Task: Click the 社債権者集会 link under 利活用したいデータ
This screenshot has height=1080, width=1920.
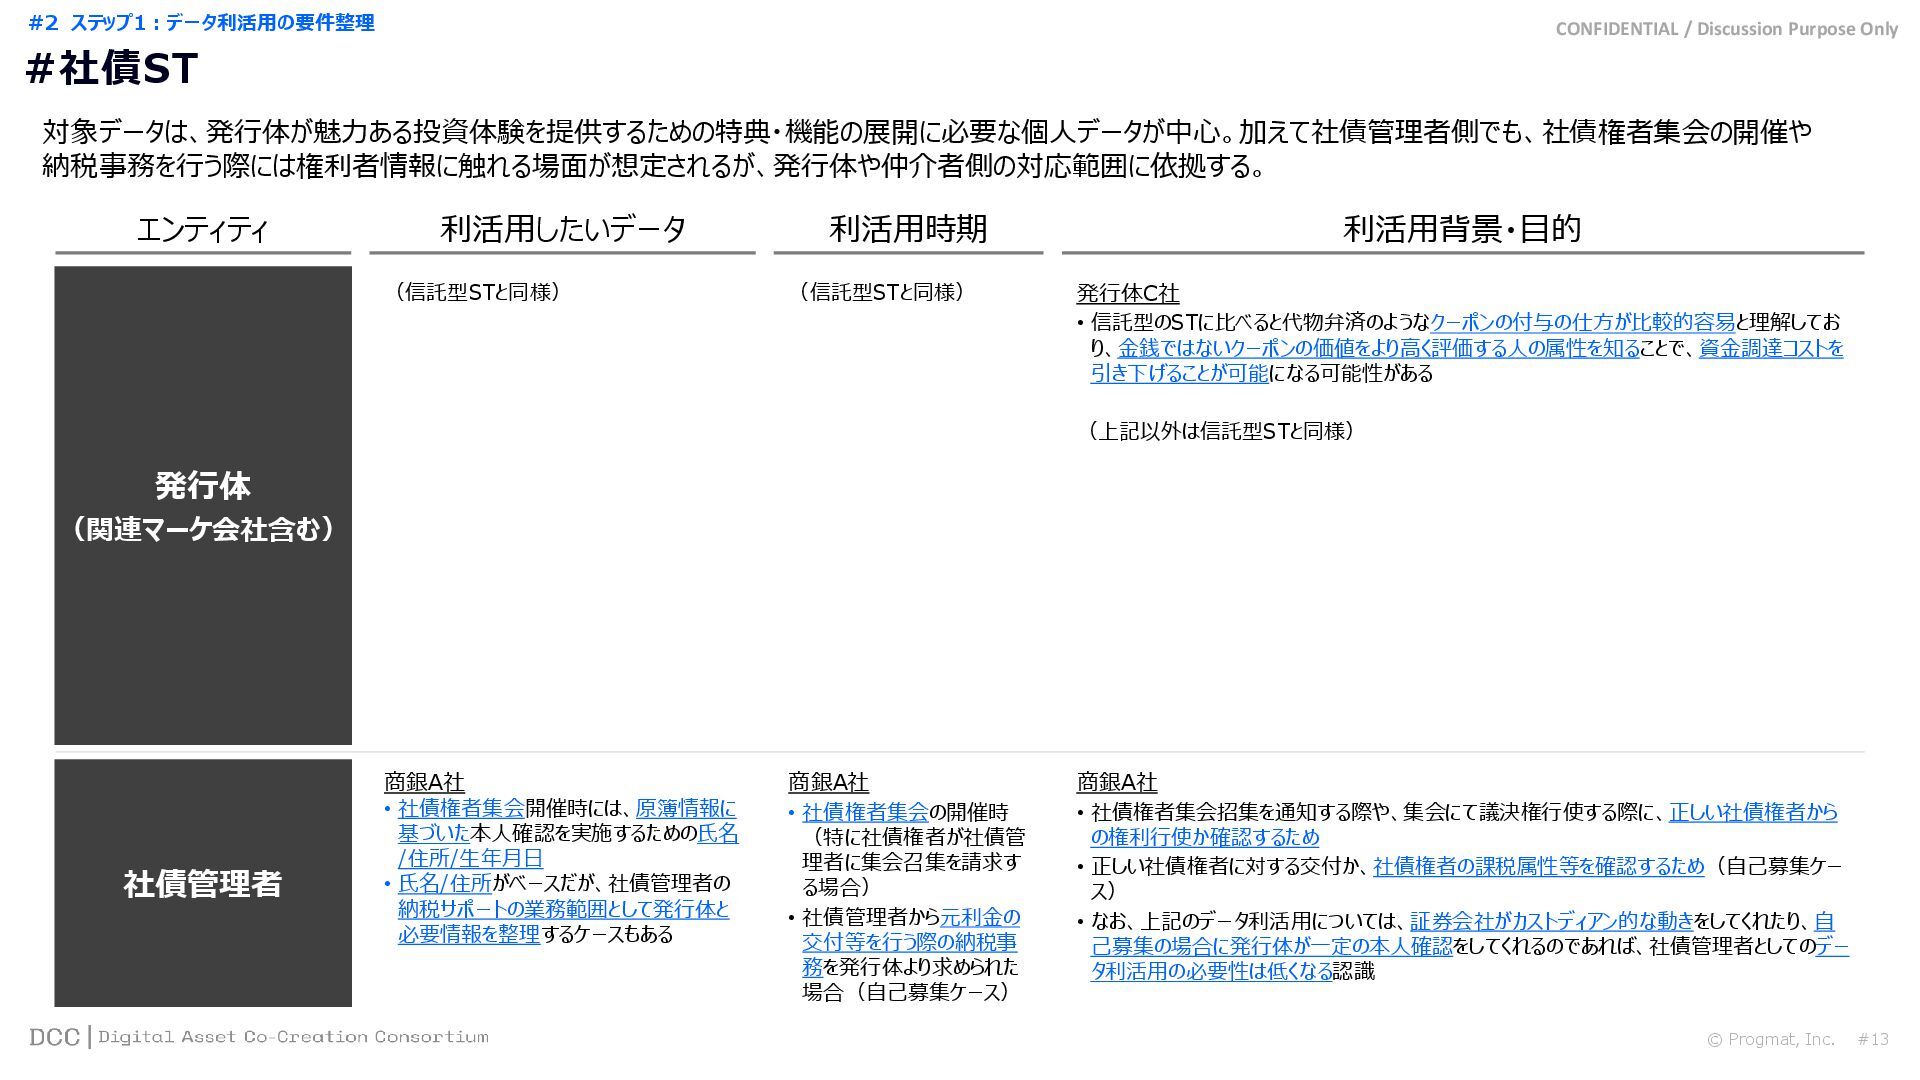Action: [x=461, y=808]
